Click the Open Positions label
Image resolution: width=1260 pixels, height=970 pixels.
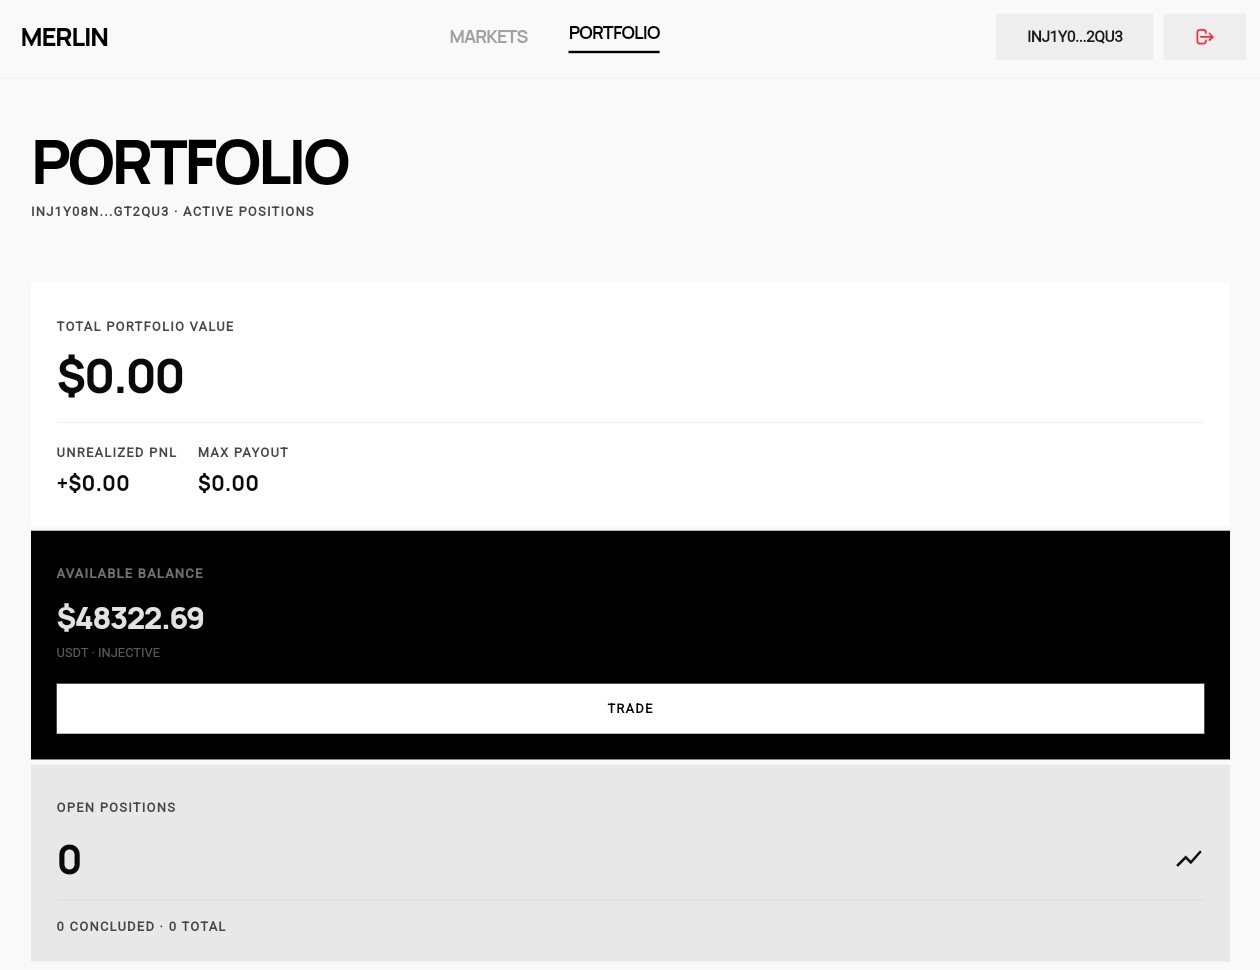(x=116, y=808)
